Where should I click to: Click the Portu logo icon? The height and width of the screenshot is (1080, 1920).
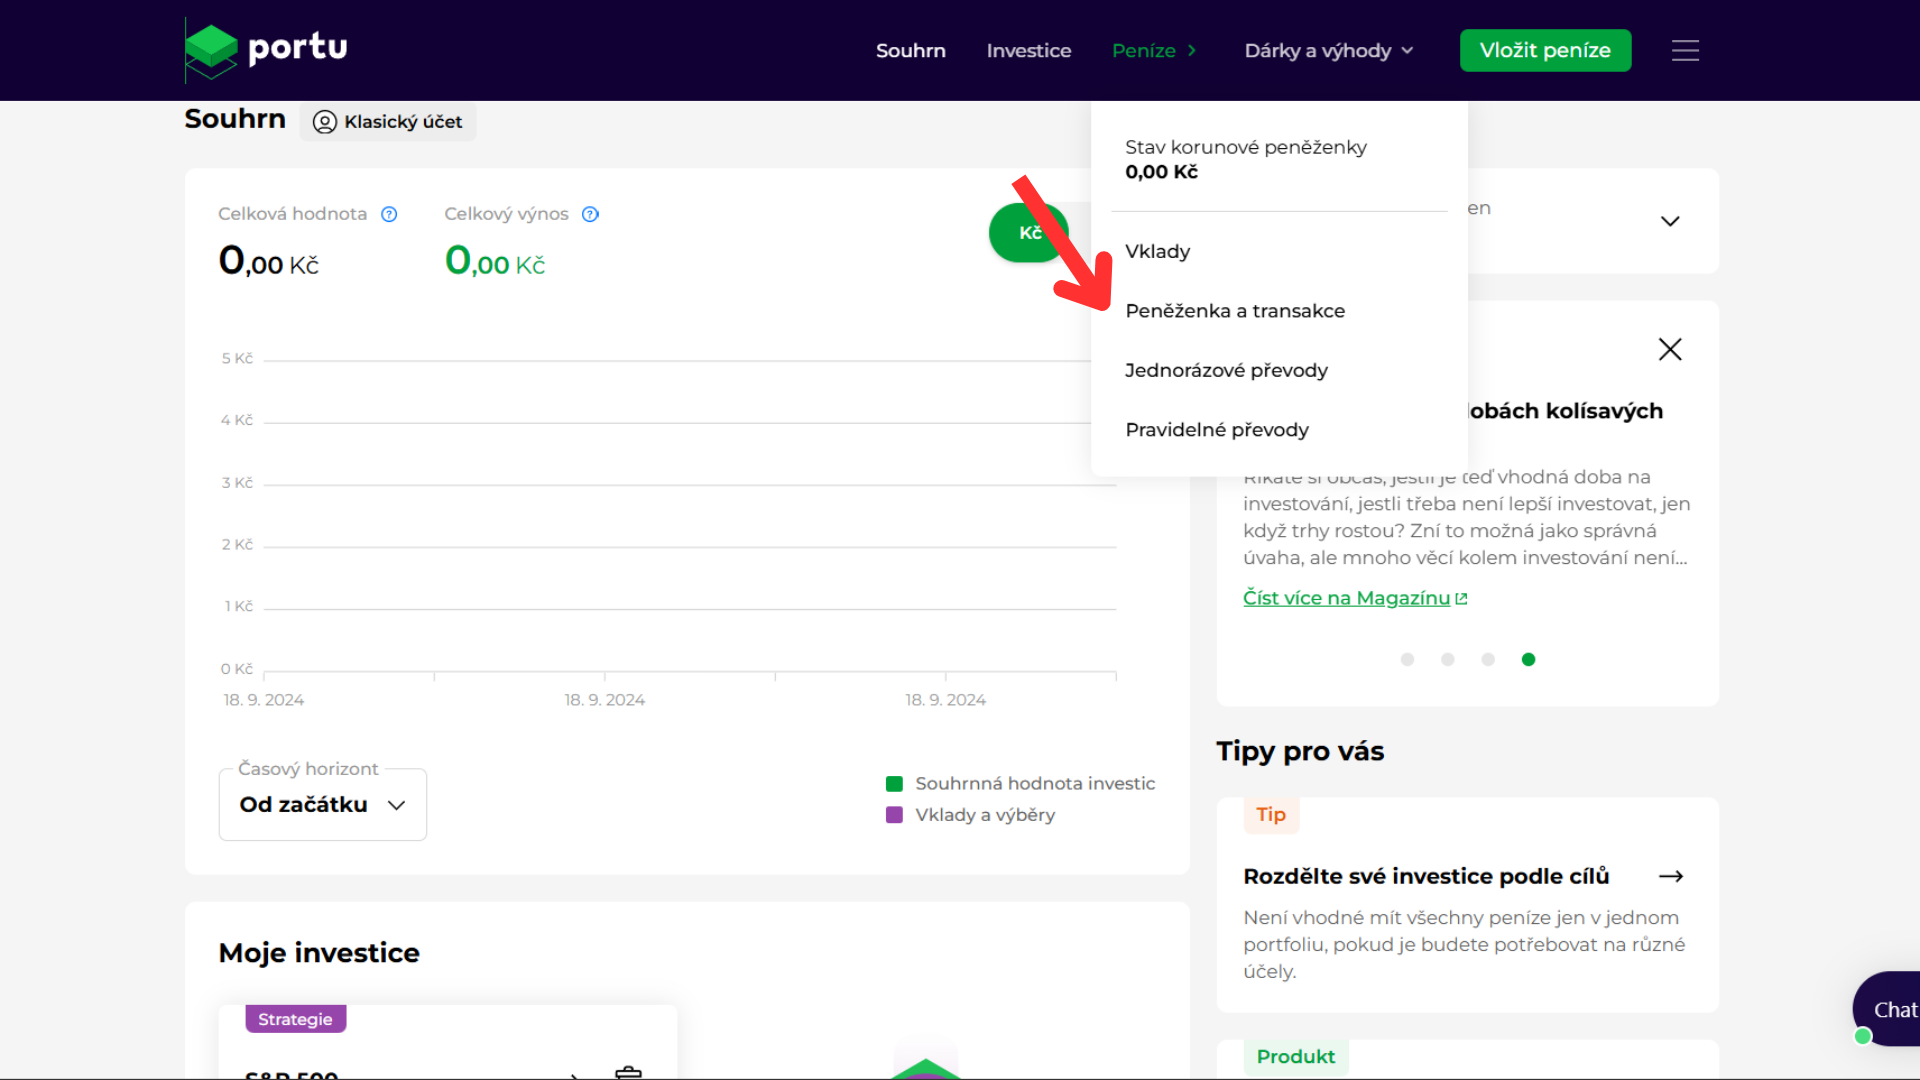click(211, 49)
